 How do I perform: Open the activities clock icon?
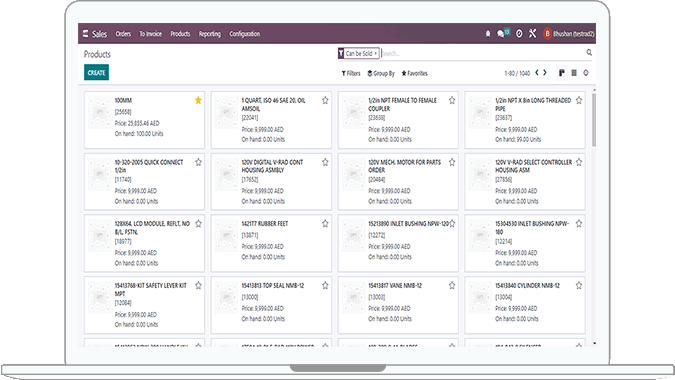click(x=519, y=34)
